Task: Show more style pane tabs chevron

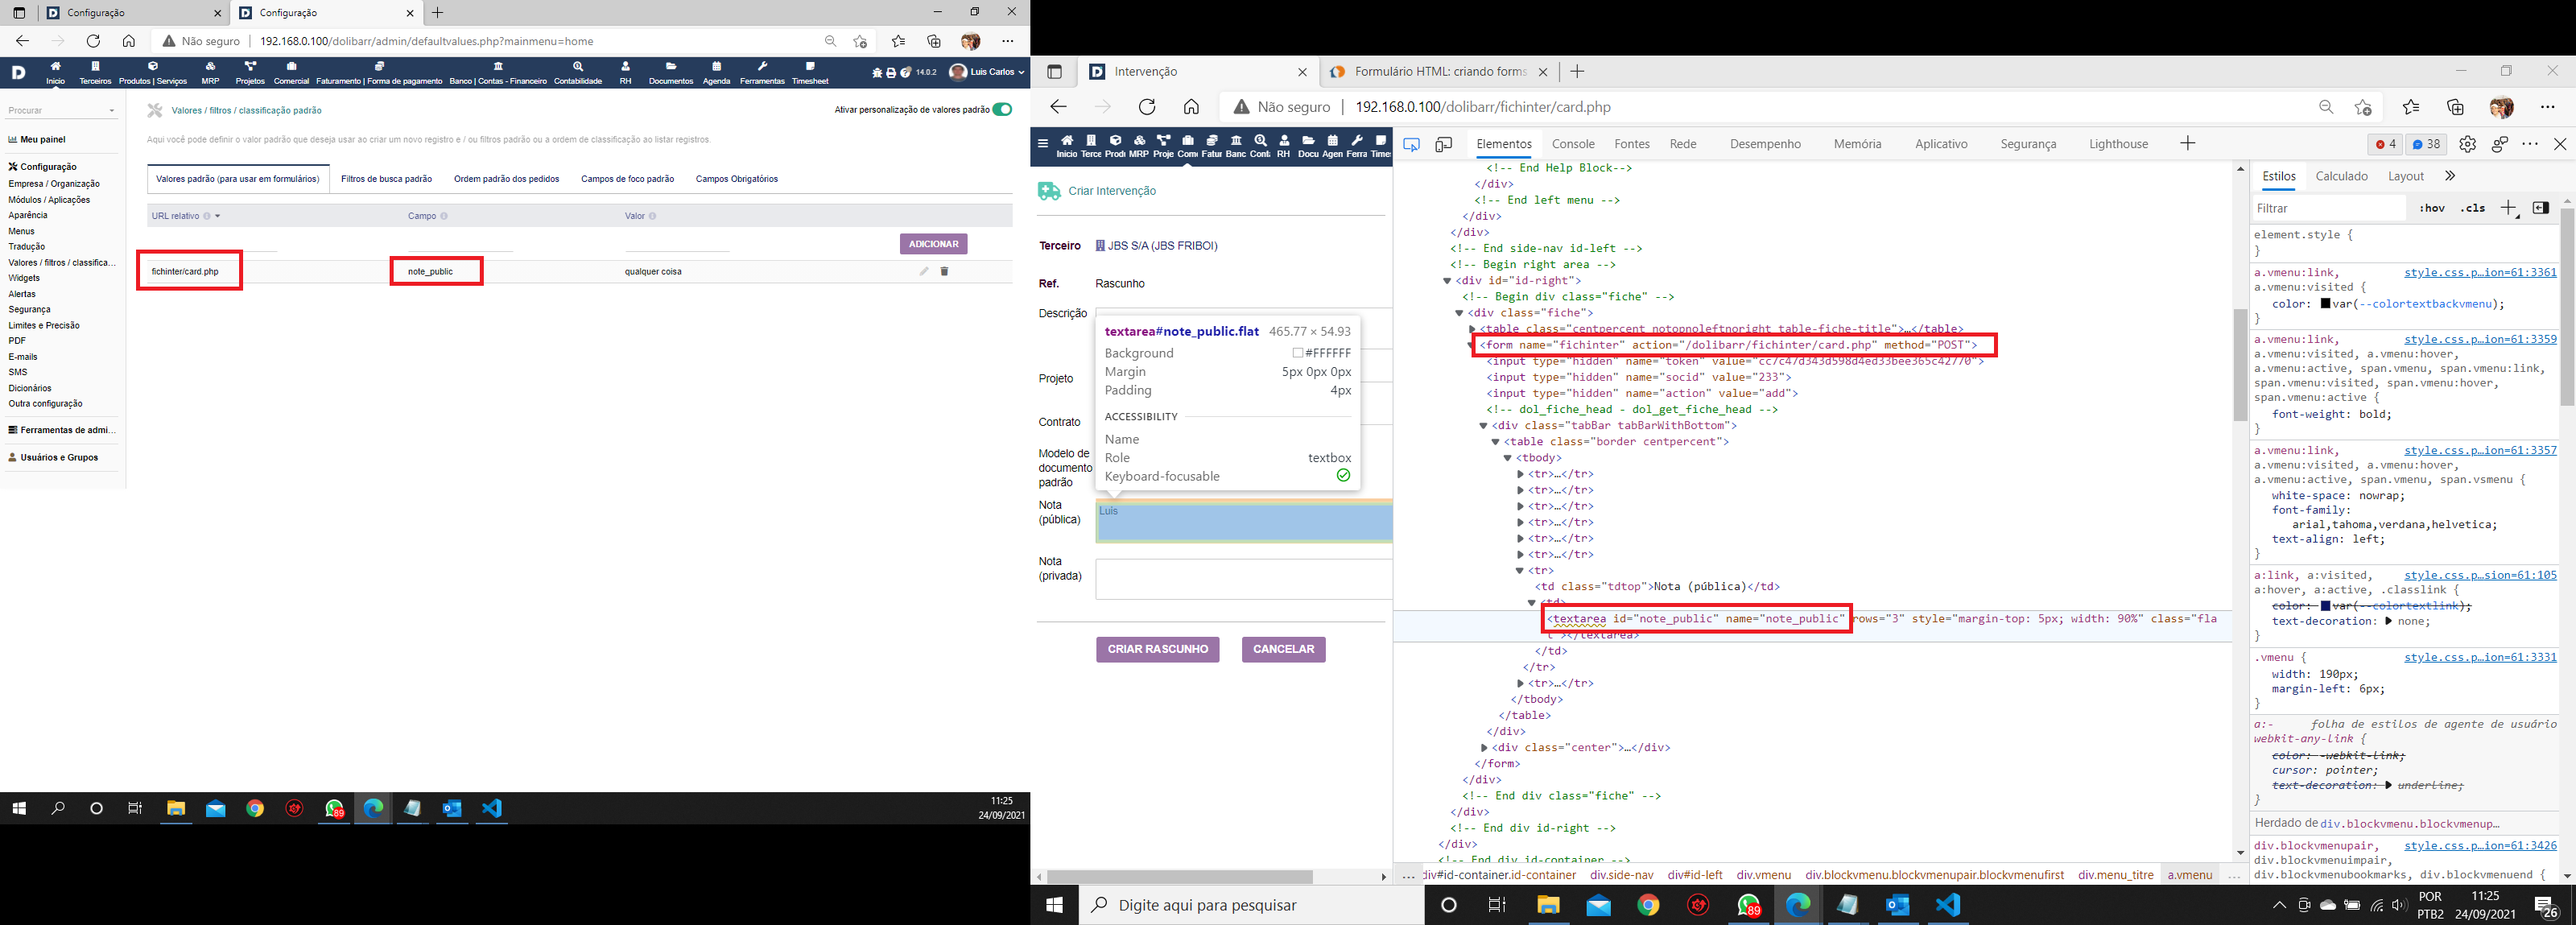Action: tap(2449, 176)
